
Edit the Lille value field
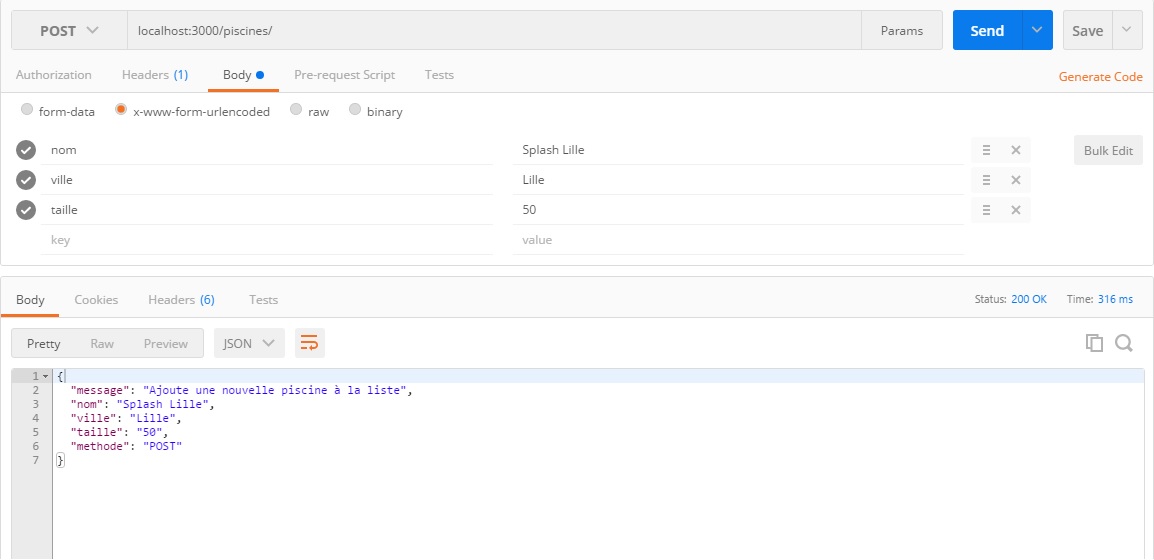pos(738,180)
